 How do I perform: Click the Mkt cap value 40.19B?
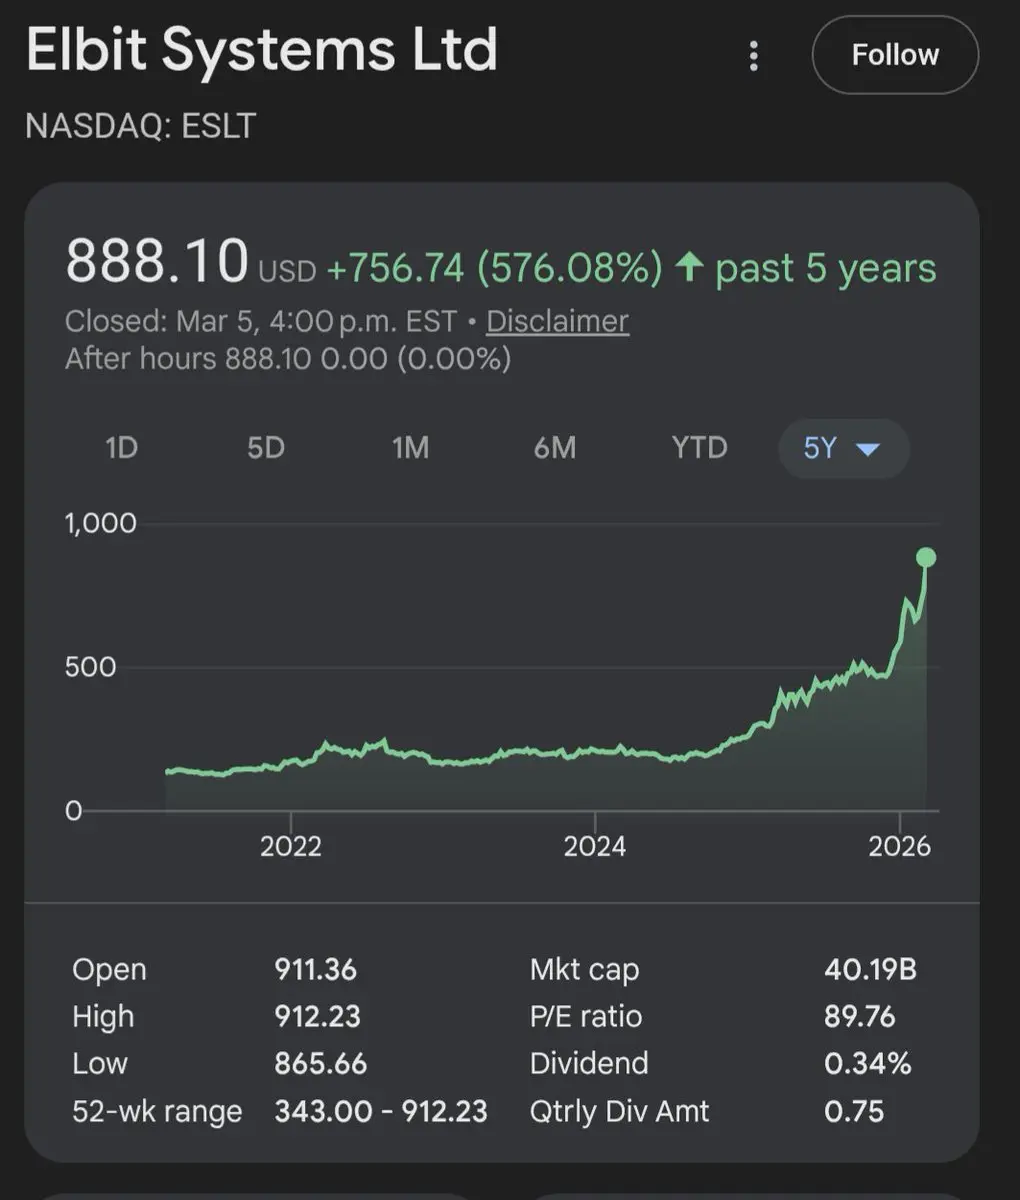coord(870,969)
